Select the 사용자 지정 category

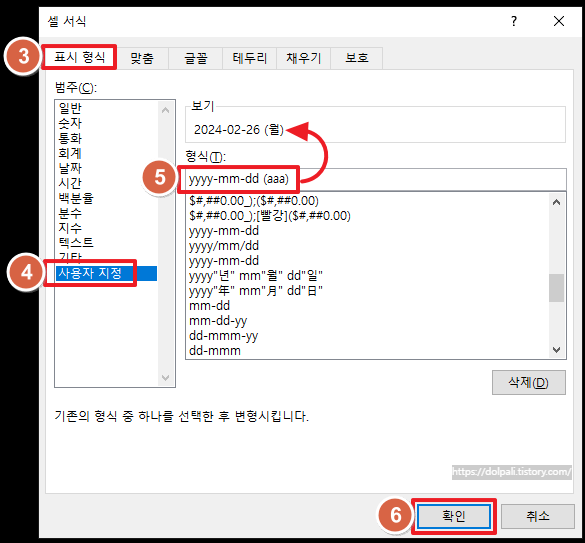coord(106,273)
